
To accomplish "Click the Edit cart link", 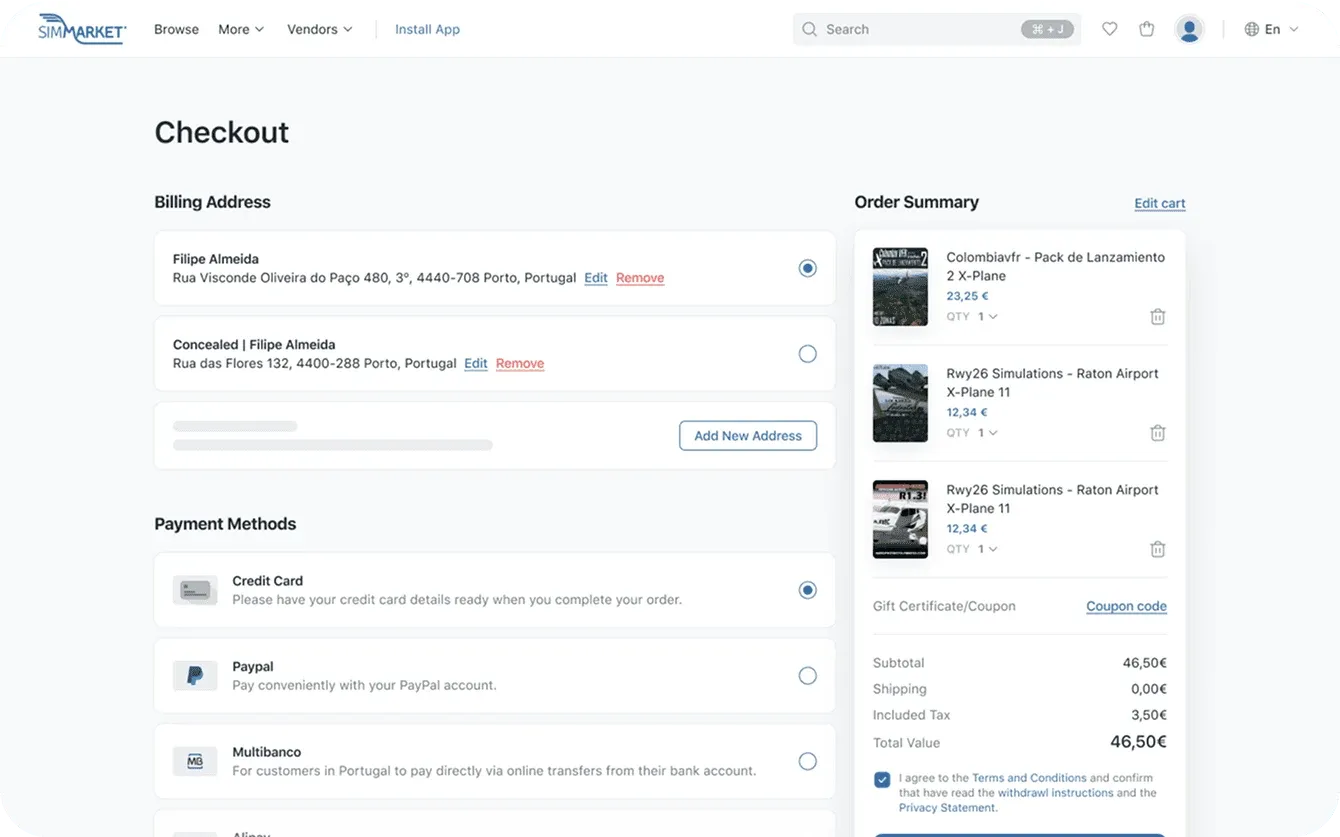I will (x=1160, y=203).
